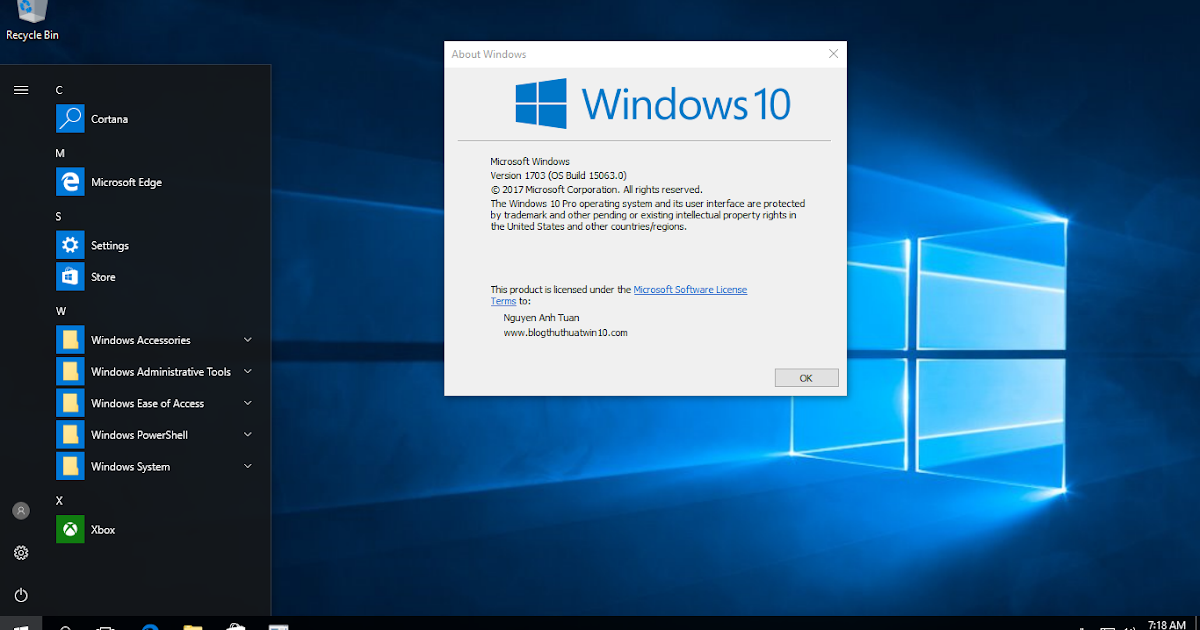Click the Start menu hamburger expand icon
Viewport: 1200px width, 630px height.
[21, 90]
